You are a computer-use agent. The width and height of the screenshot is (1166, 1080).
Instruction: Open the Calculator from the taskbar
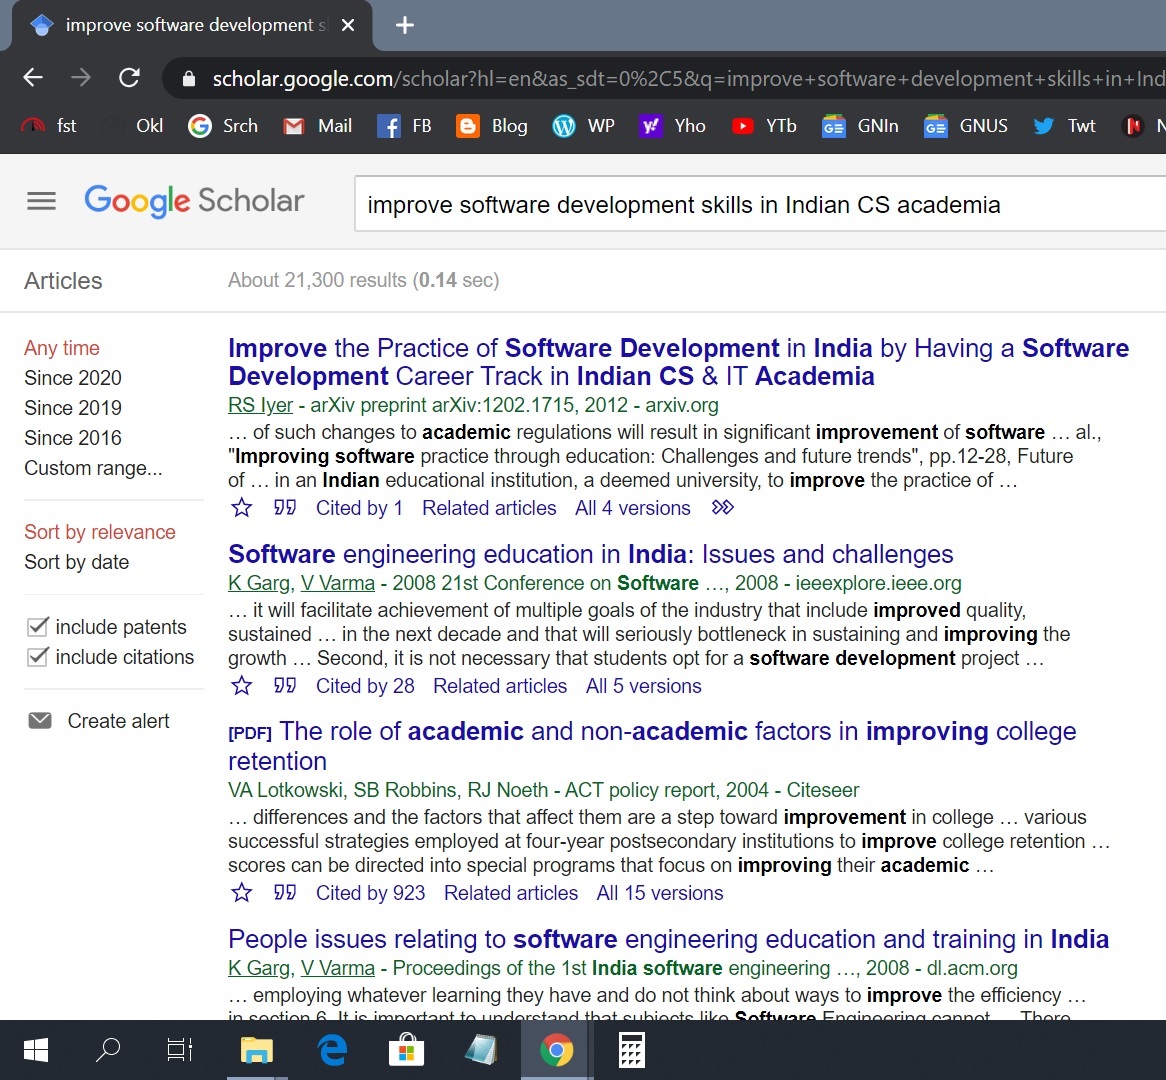point(631,1051)
